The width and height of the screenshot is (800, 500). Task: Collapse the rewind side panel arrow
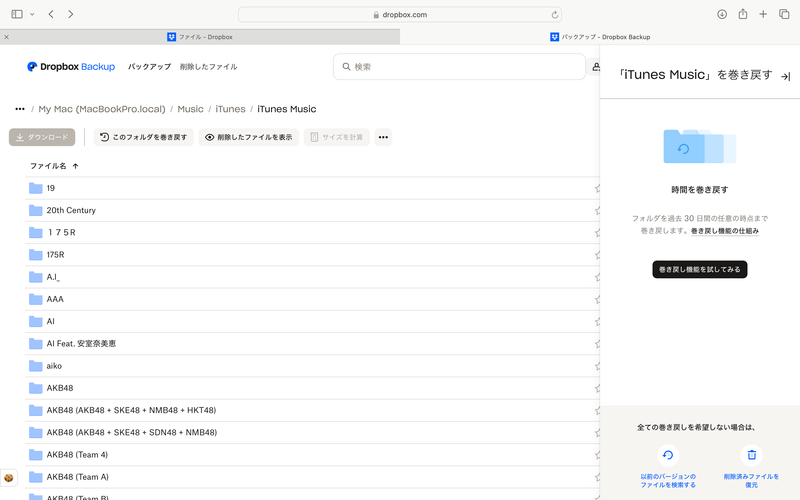785,76
